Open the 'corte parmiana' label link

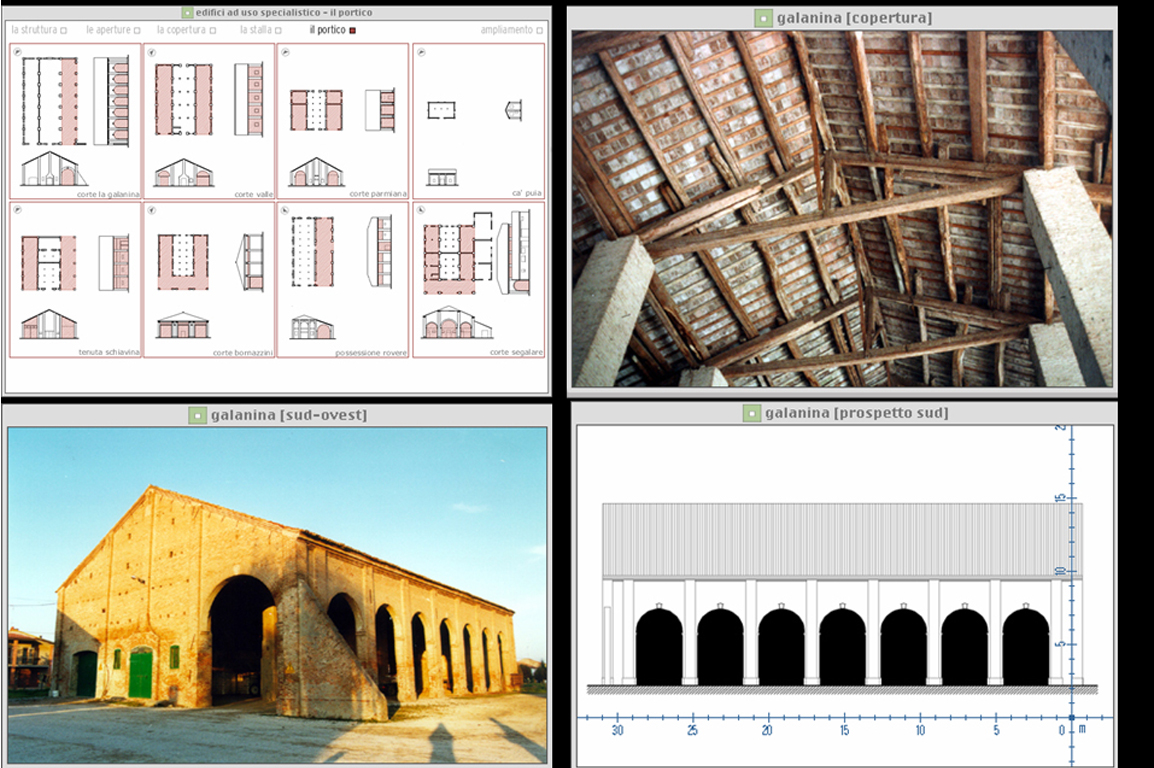click(374, 194)
